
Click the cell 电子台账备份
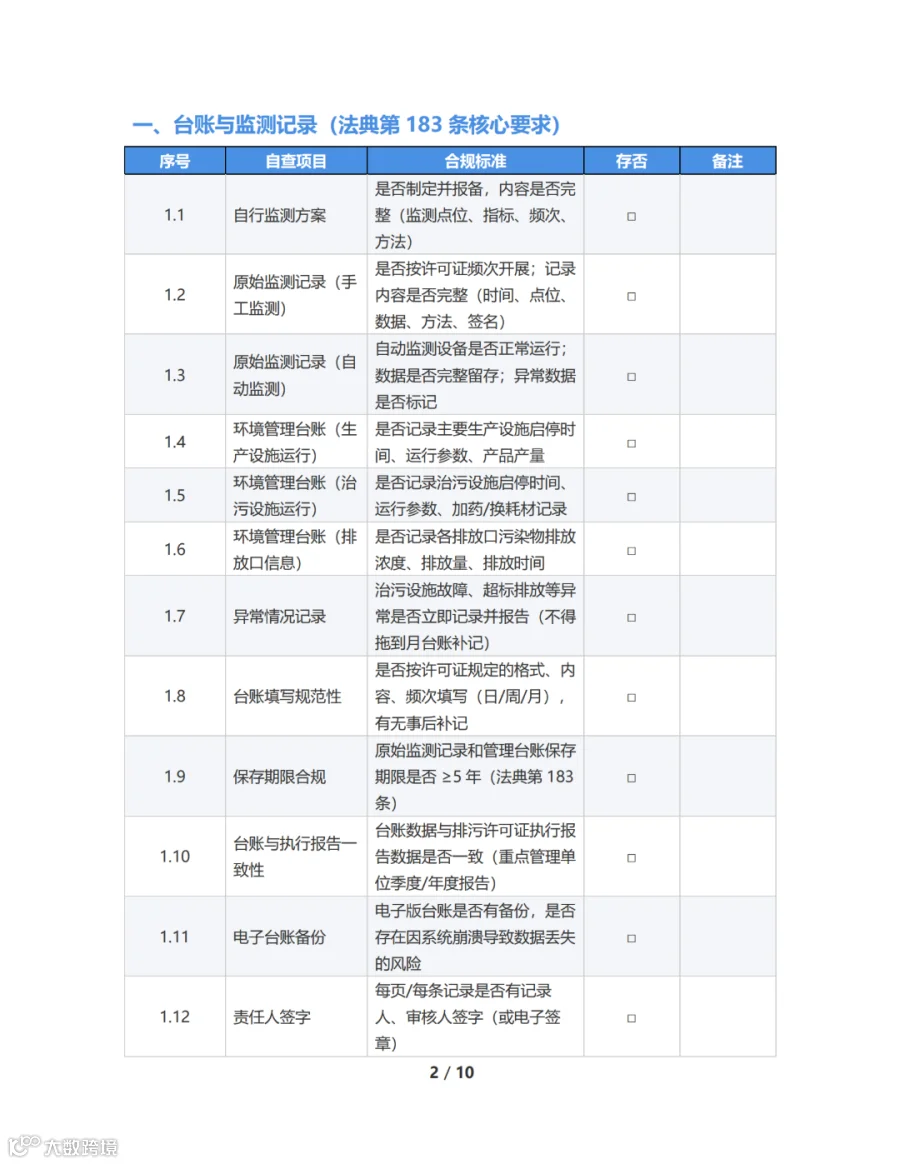296,937
